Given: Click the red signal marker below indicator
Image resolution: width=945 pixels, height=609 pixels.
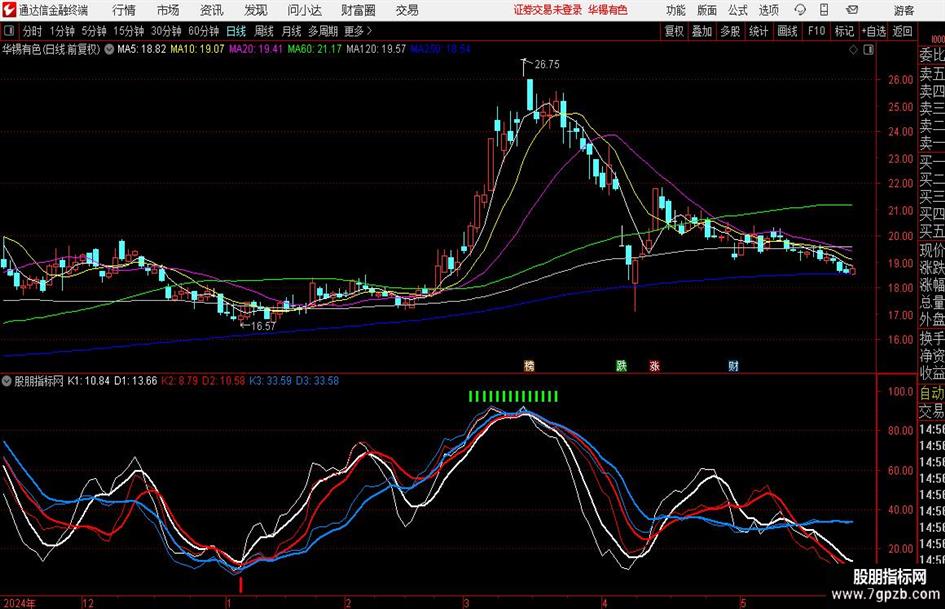Looking at the screenshot, I should (x=241, y=584).
